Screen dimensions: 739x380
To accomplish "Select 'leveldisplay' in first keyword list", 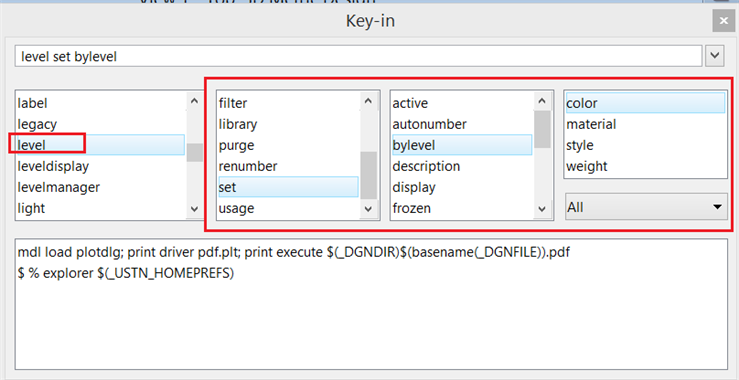I will 100,166.
